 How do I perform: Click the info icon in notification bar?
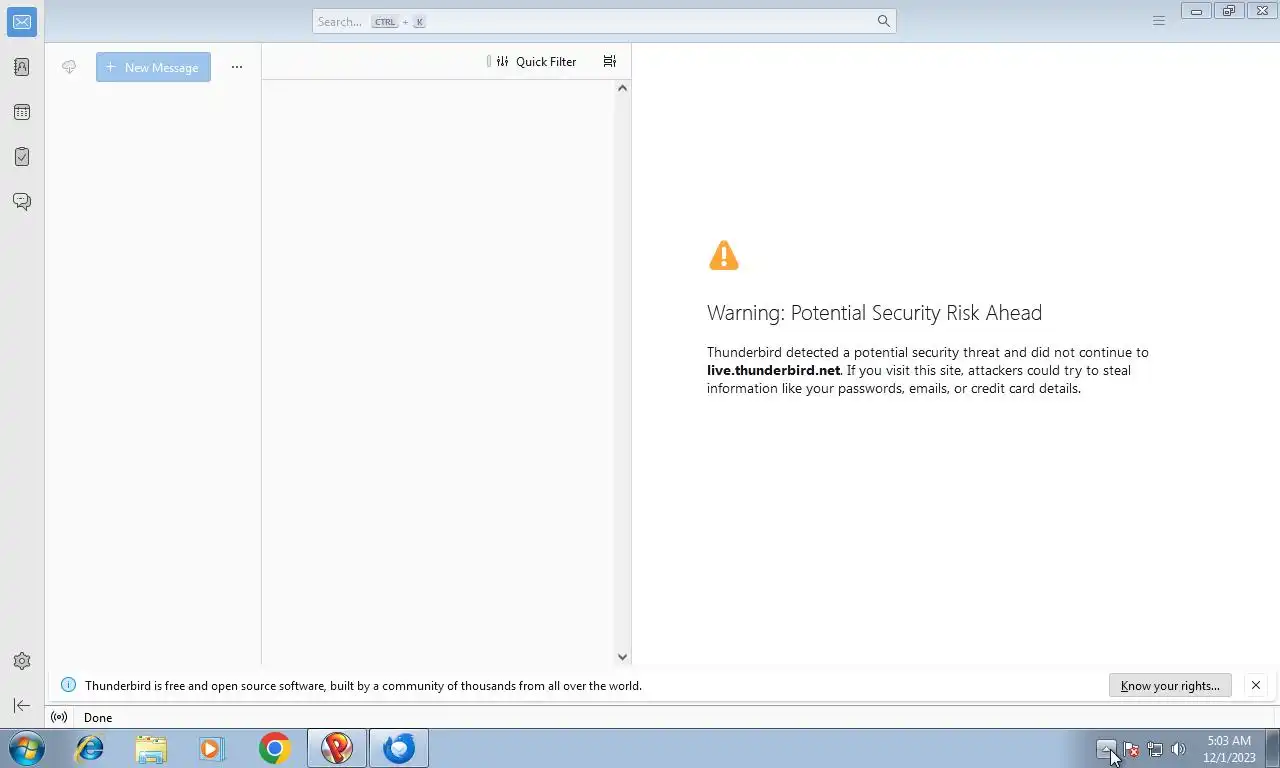pos(68,685)
